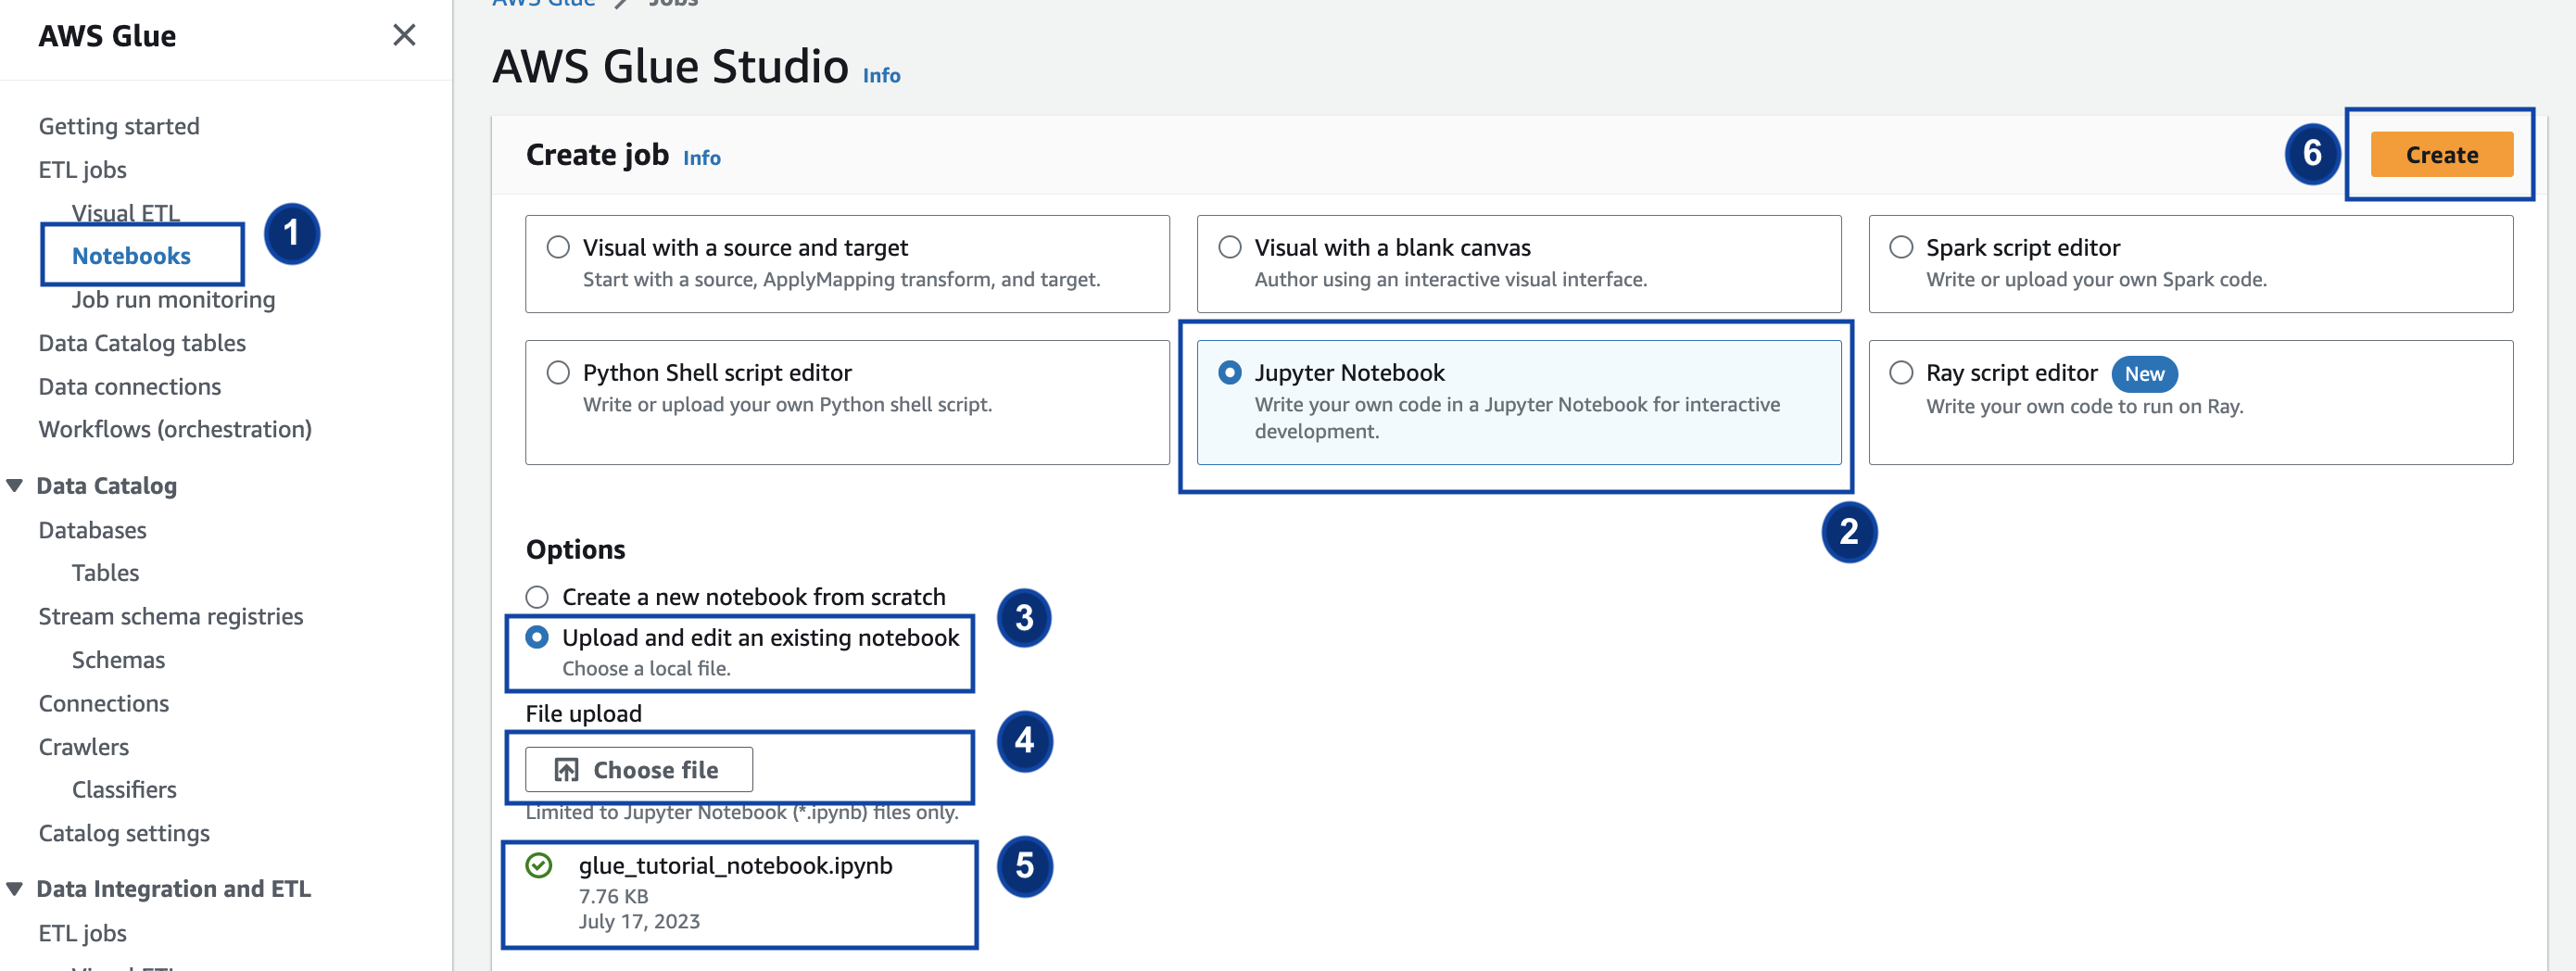Select Visual with a blank canvas option
2576x971 pixels.
coord(1229,247)
